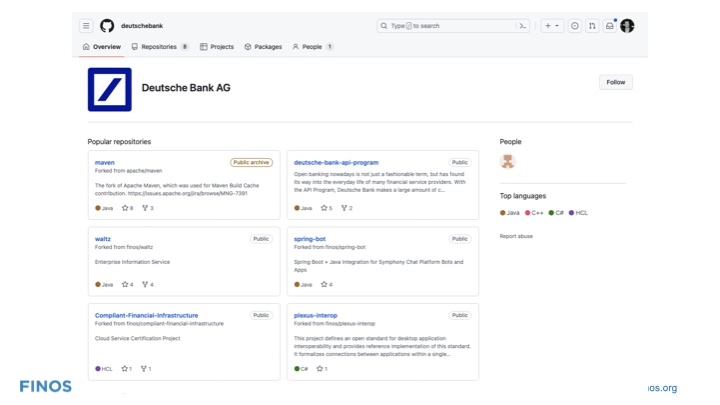Click the Deutsche Bank logo image
The width and height of the screenshot is (720, 405).
pyautogui.click(x=109, y=90)
